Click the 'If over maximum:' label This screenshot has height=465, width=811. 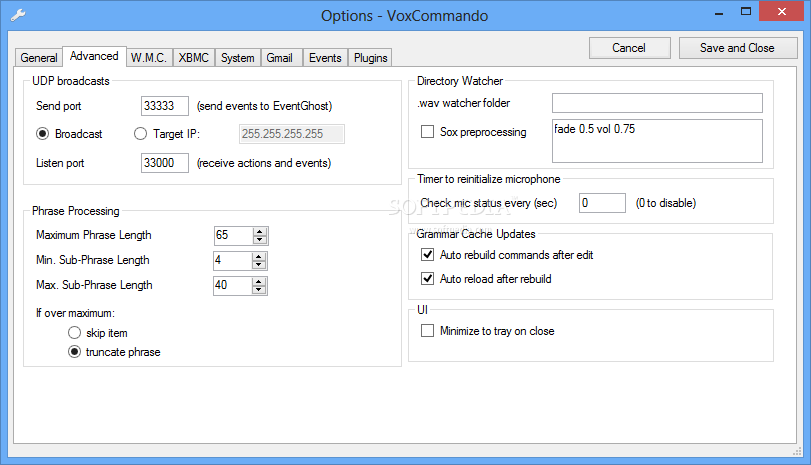coord(76,313)
